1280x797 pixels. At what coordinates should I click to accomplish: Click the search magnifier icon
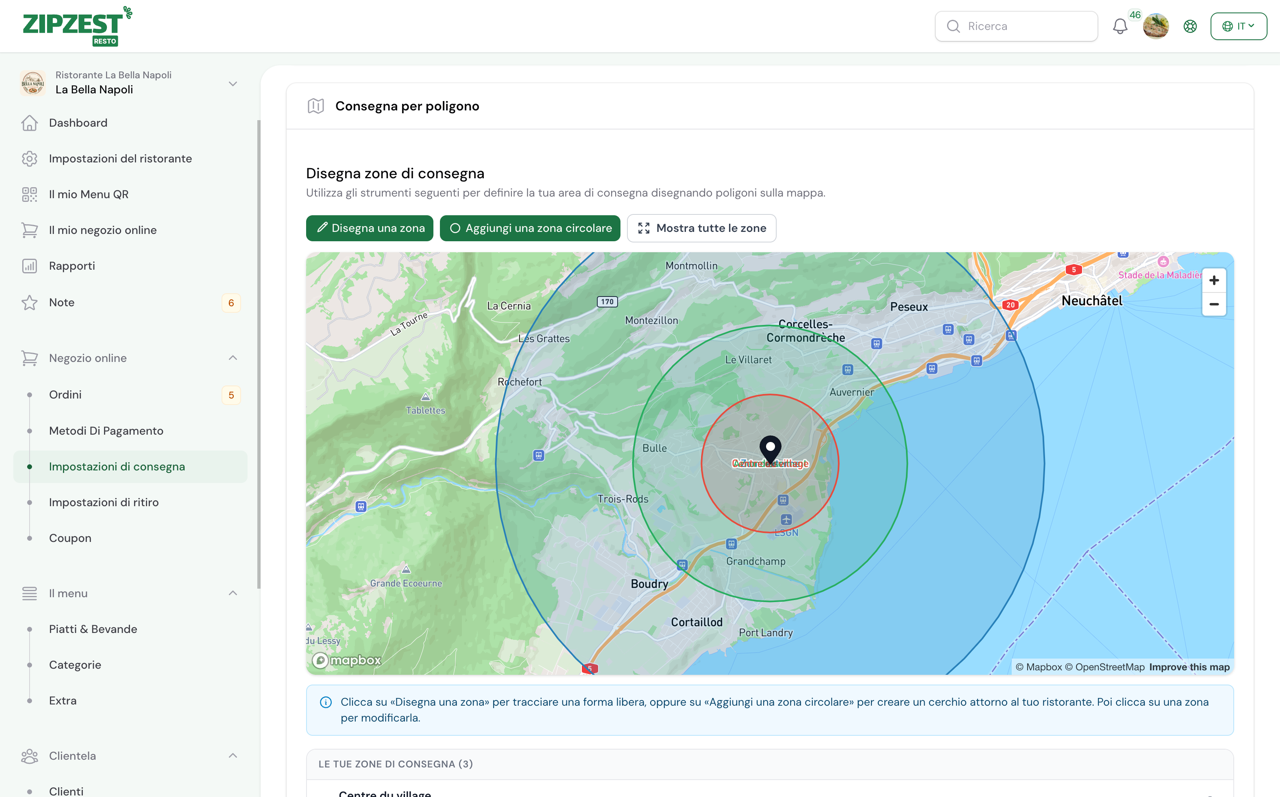point(953,27)
